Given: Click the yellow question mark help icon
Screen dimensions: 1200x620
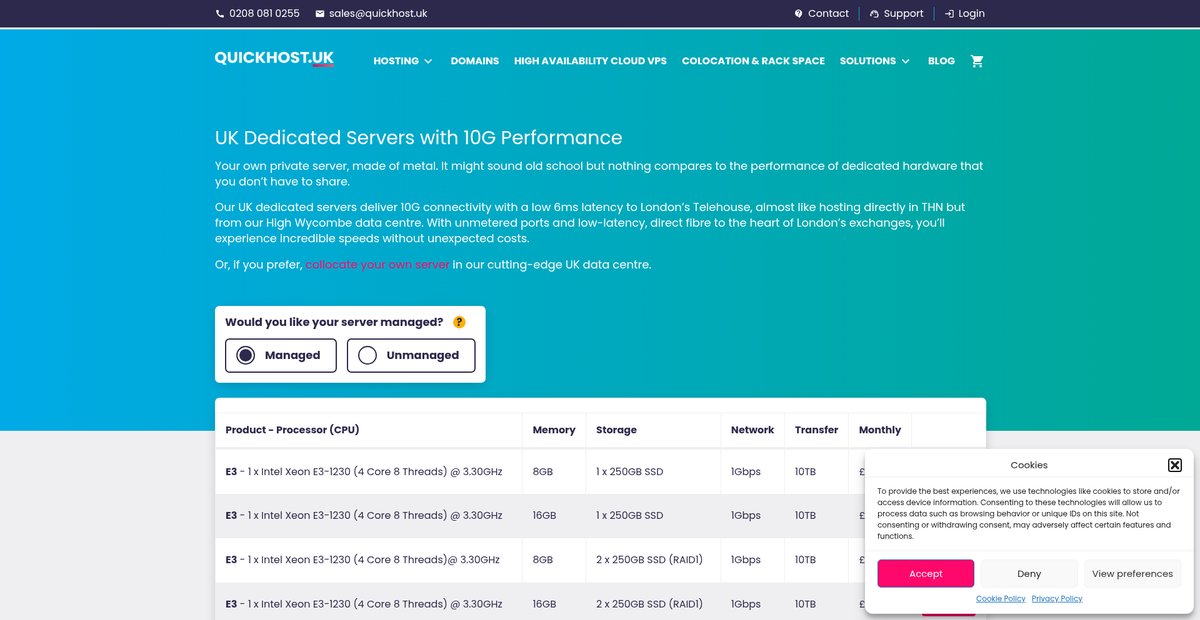Looking at the screenshot, I should pyautogui.click(x=459, y=322).
